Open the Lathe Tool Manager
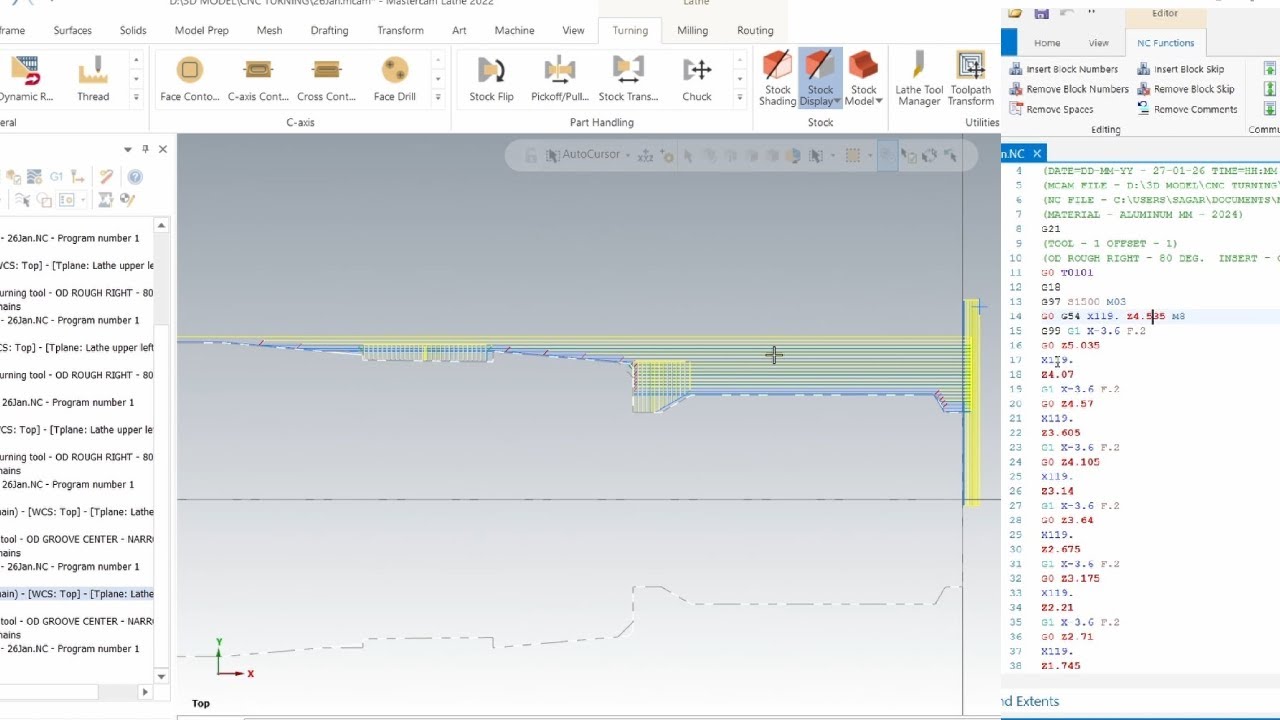The height and width of the screenshot is (720, 1280). tap(919, 79)
